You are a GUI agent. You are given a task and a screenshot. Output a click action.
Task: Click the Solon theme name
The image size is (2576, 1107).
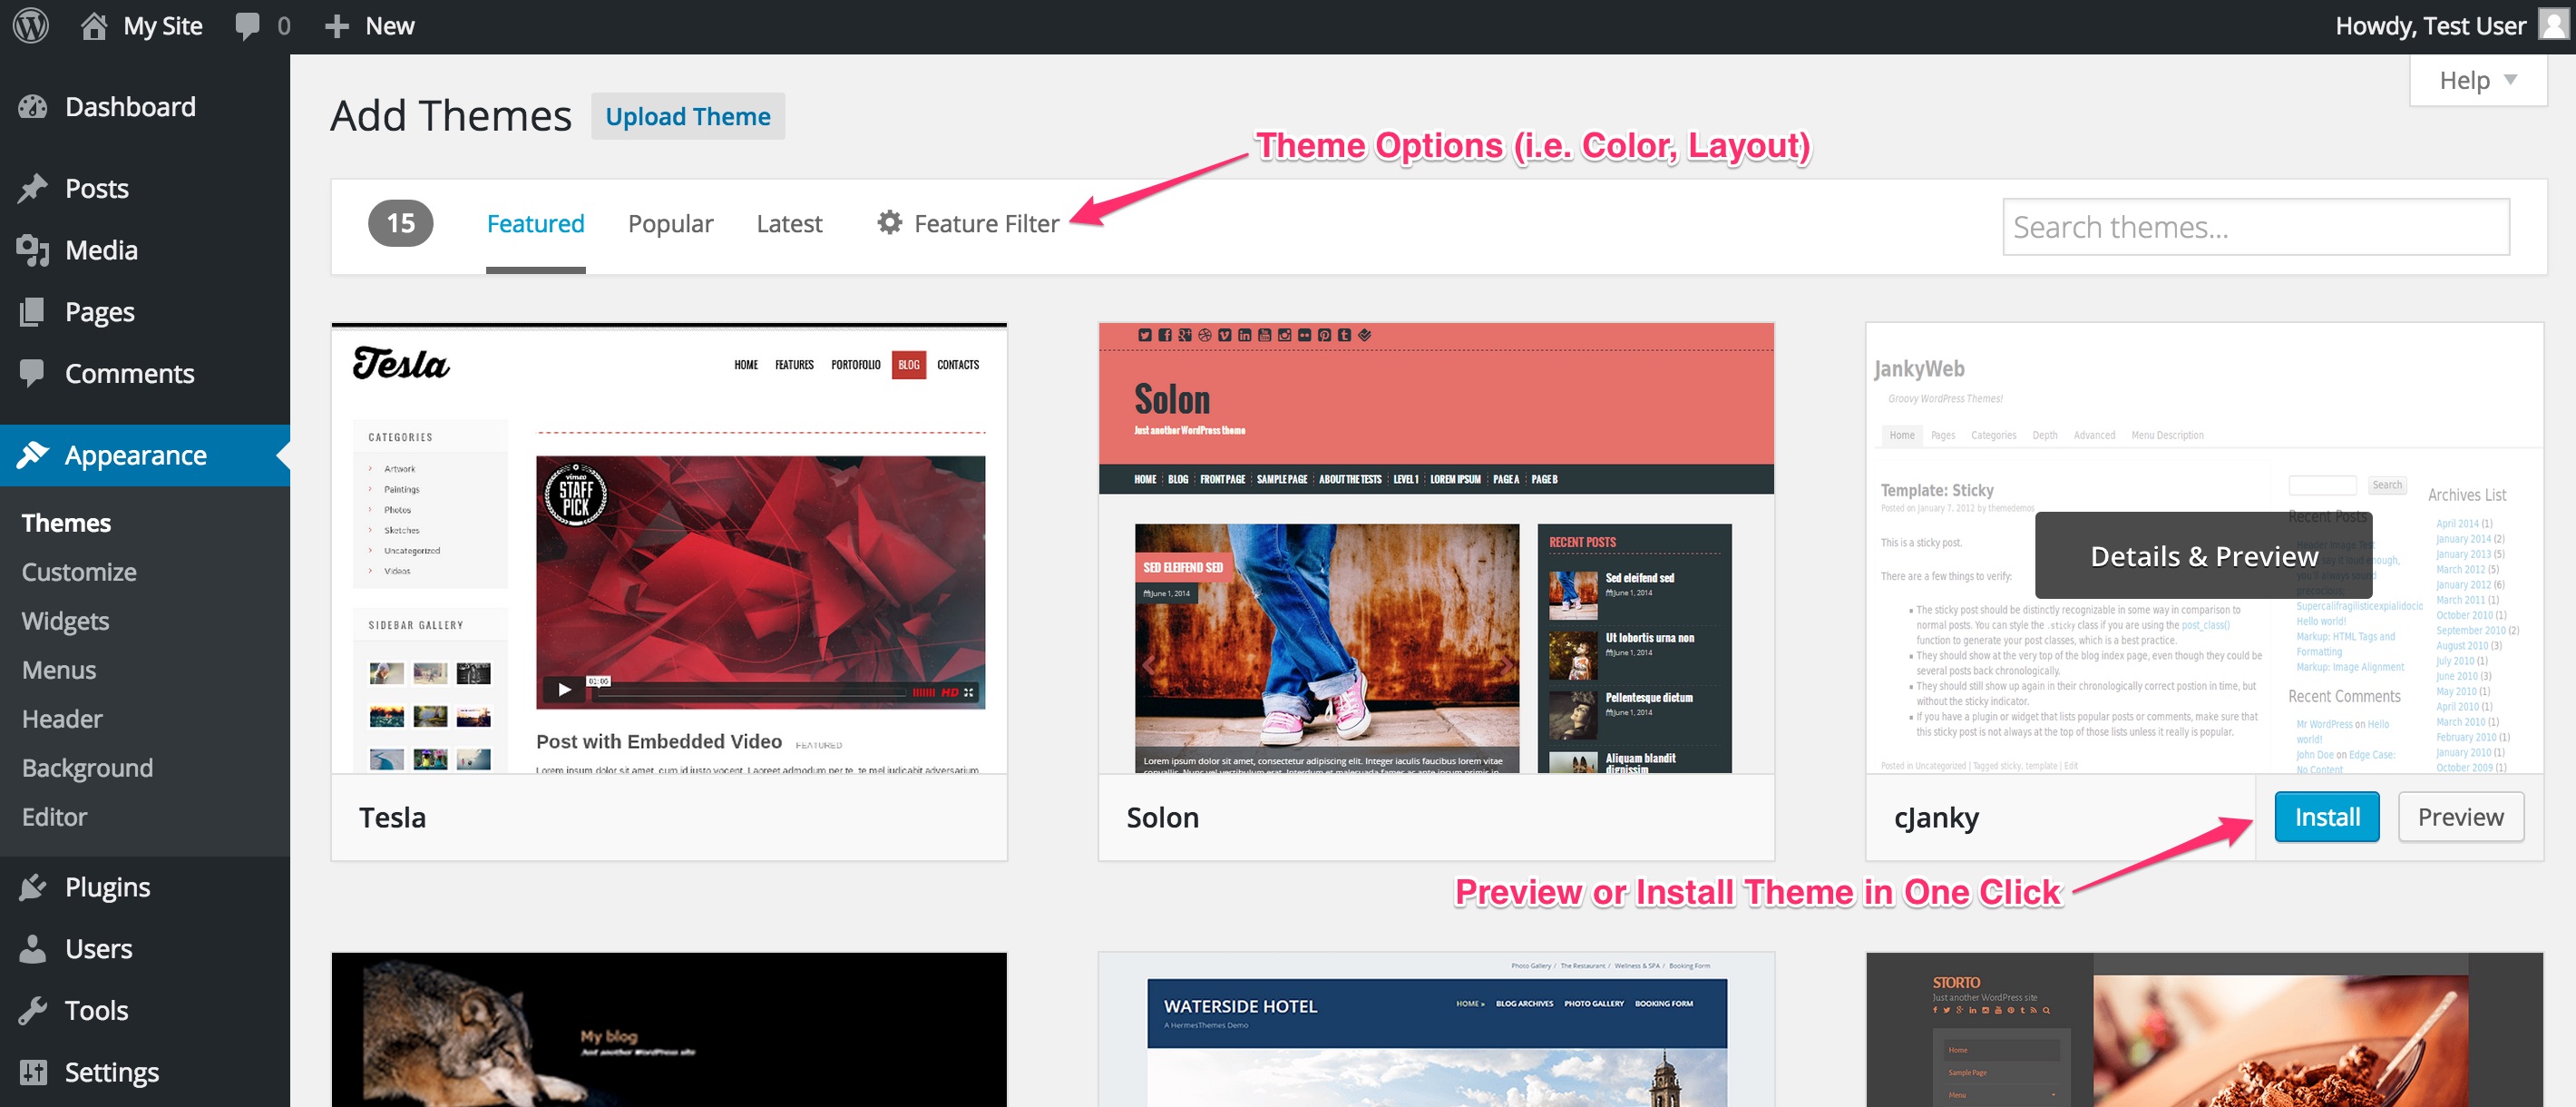1162,817
